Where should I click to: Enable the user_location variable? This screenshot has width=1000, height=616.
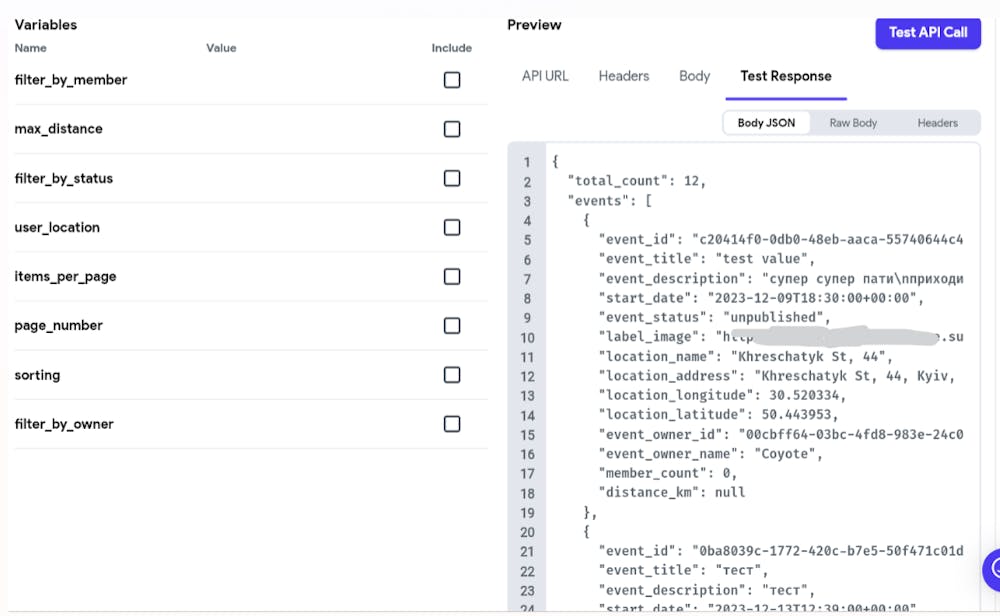[451, 227]
